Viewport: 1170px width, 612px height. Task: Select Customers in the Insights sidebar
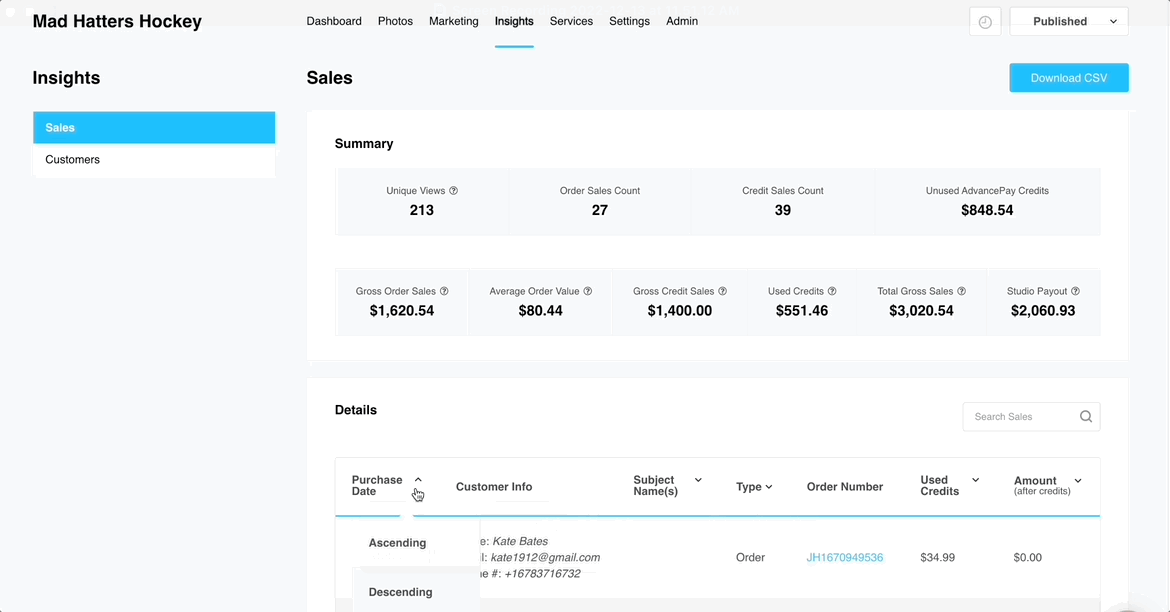(73, 160)
